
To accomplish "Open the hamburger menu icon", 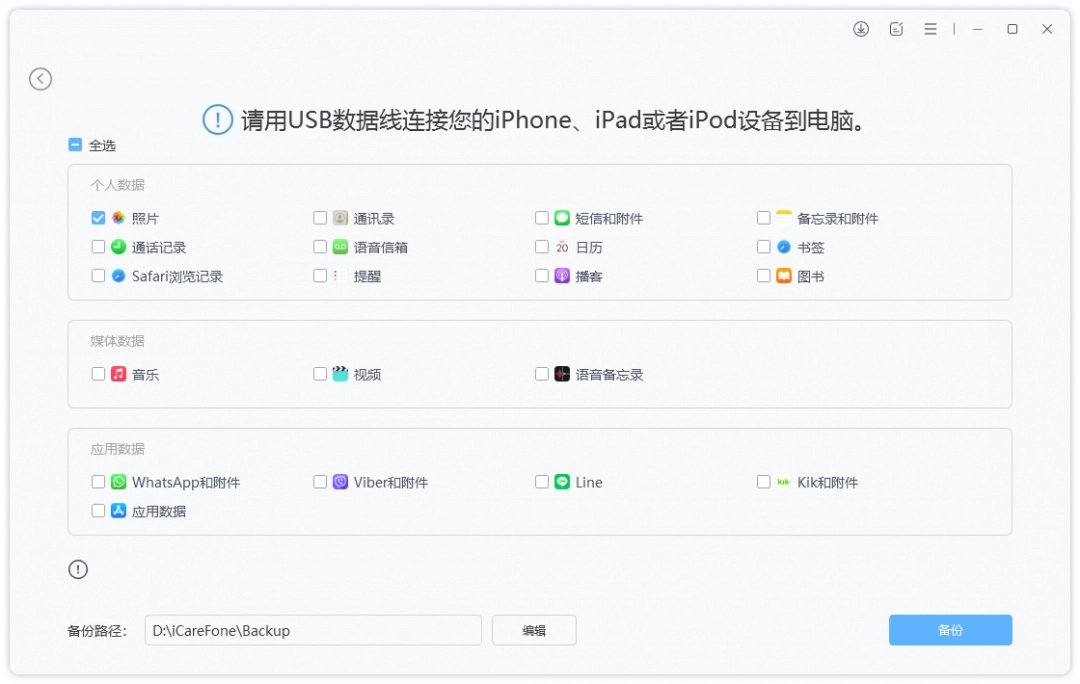I will (929, 28).
